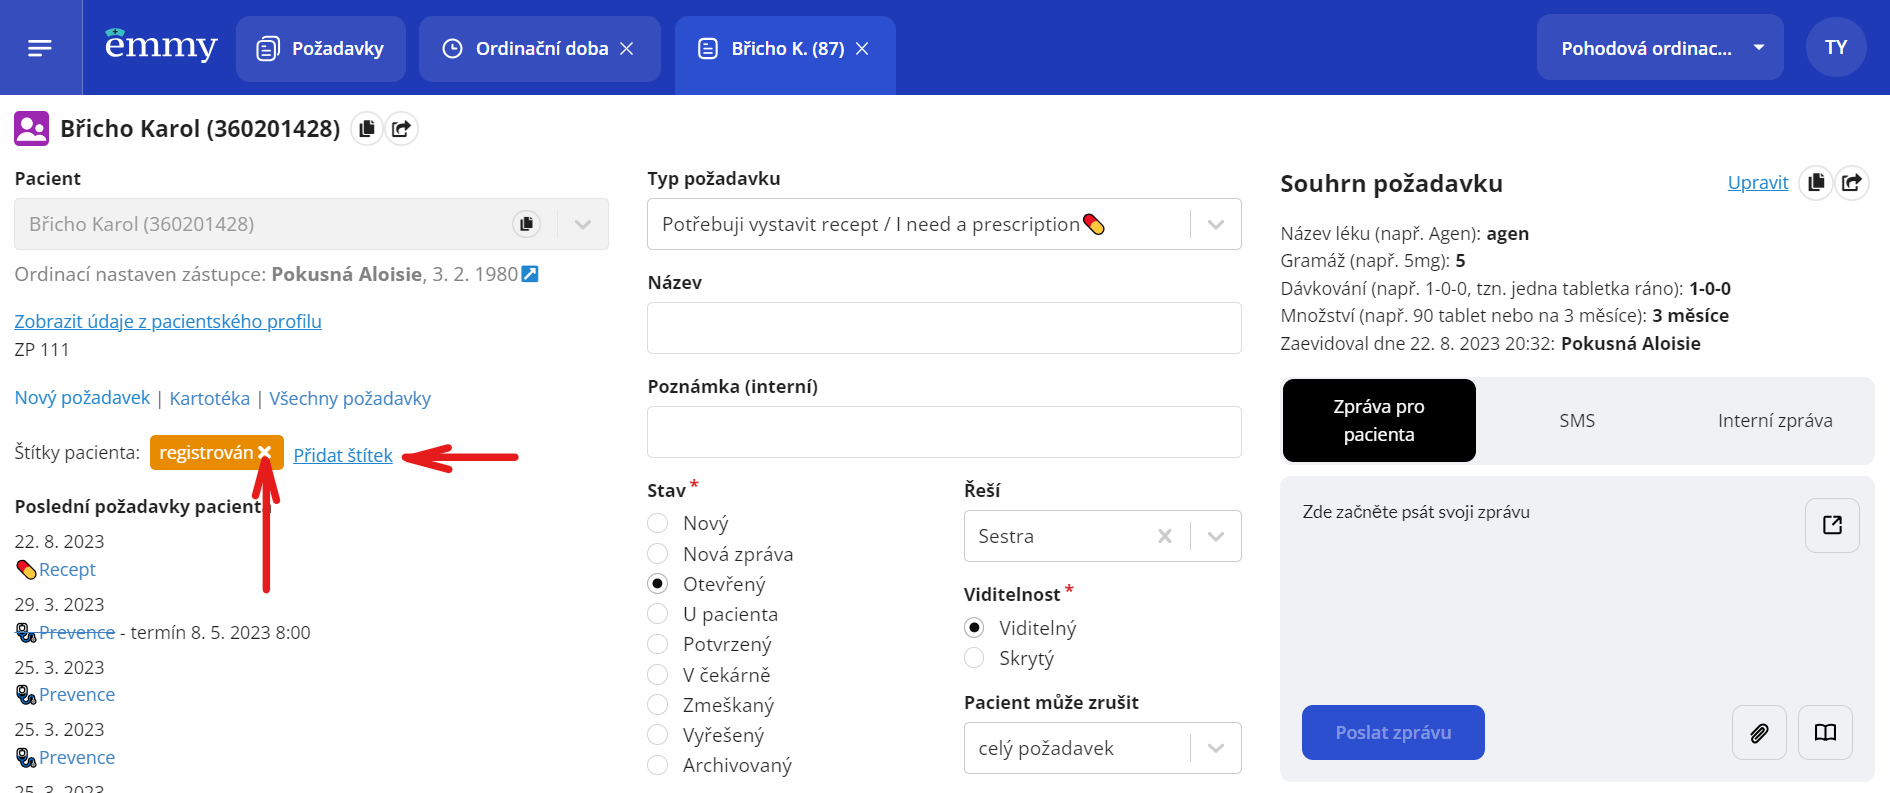This screenshot has width=1890, height=793.
Task: Open substitute Pokusná Aloisie external link icon
Action: click(x=530, y=274)
